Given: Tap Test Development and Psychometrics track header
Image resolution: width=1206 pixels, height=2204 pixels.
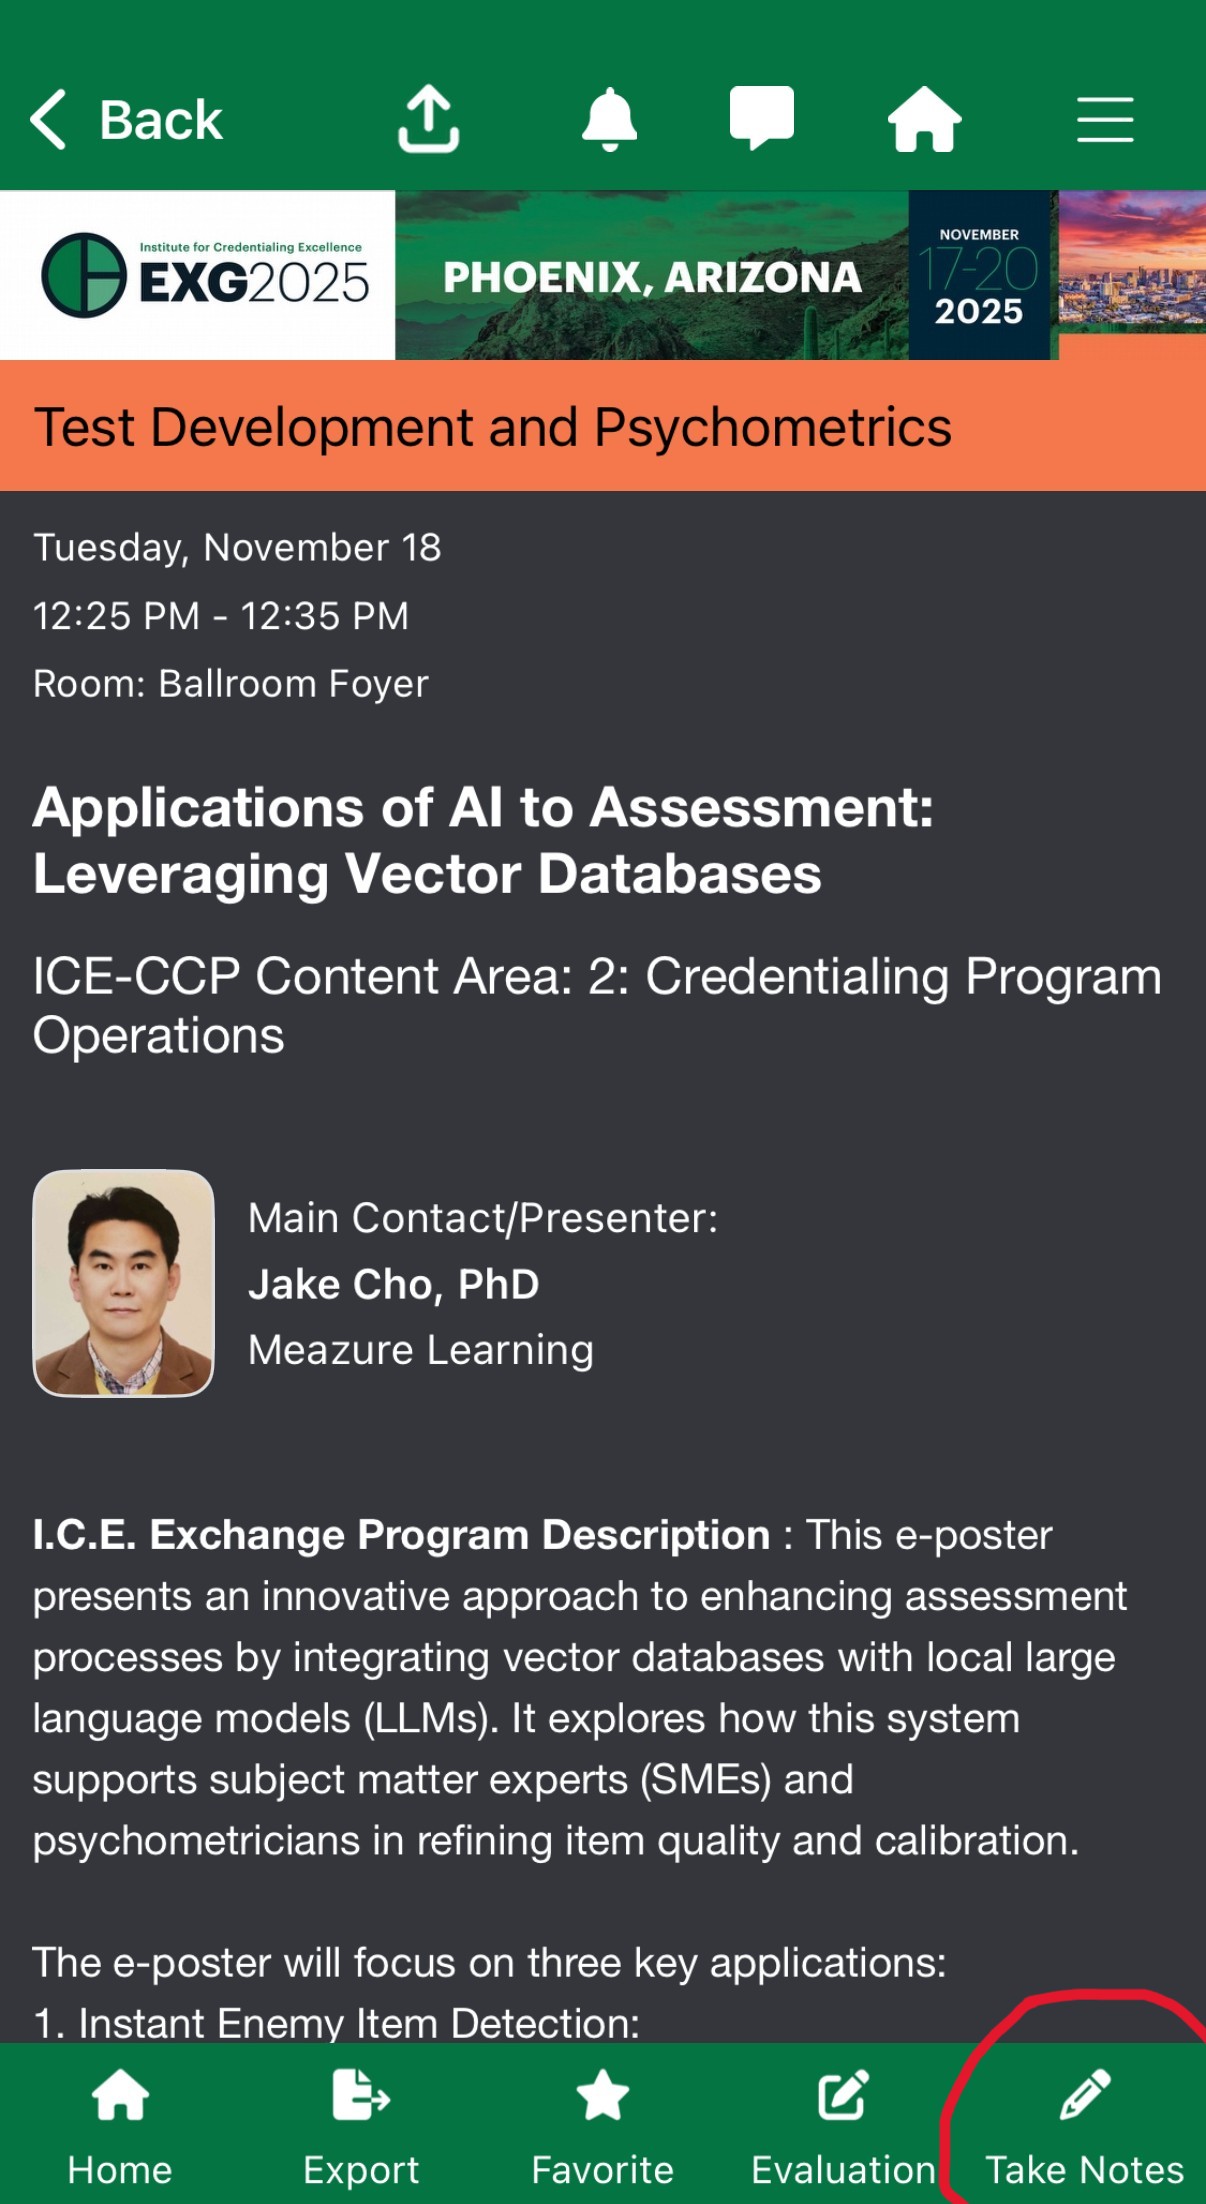Looking at the screenshot, I should [492, 427].
